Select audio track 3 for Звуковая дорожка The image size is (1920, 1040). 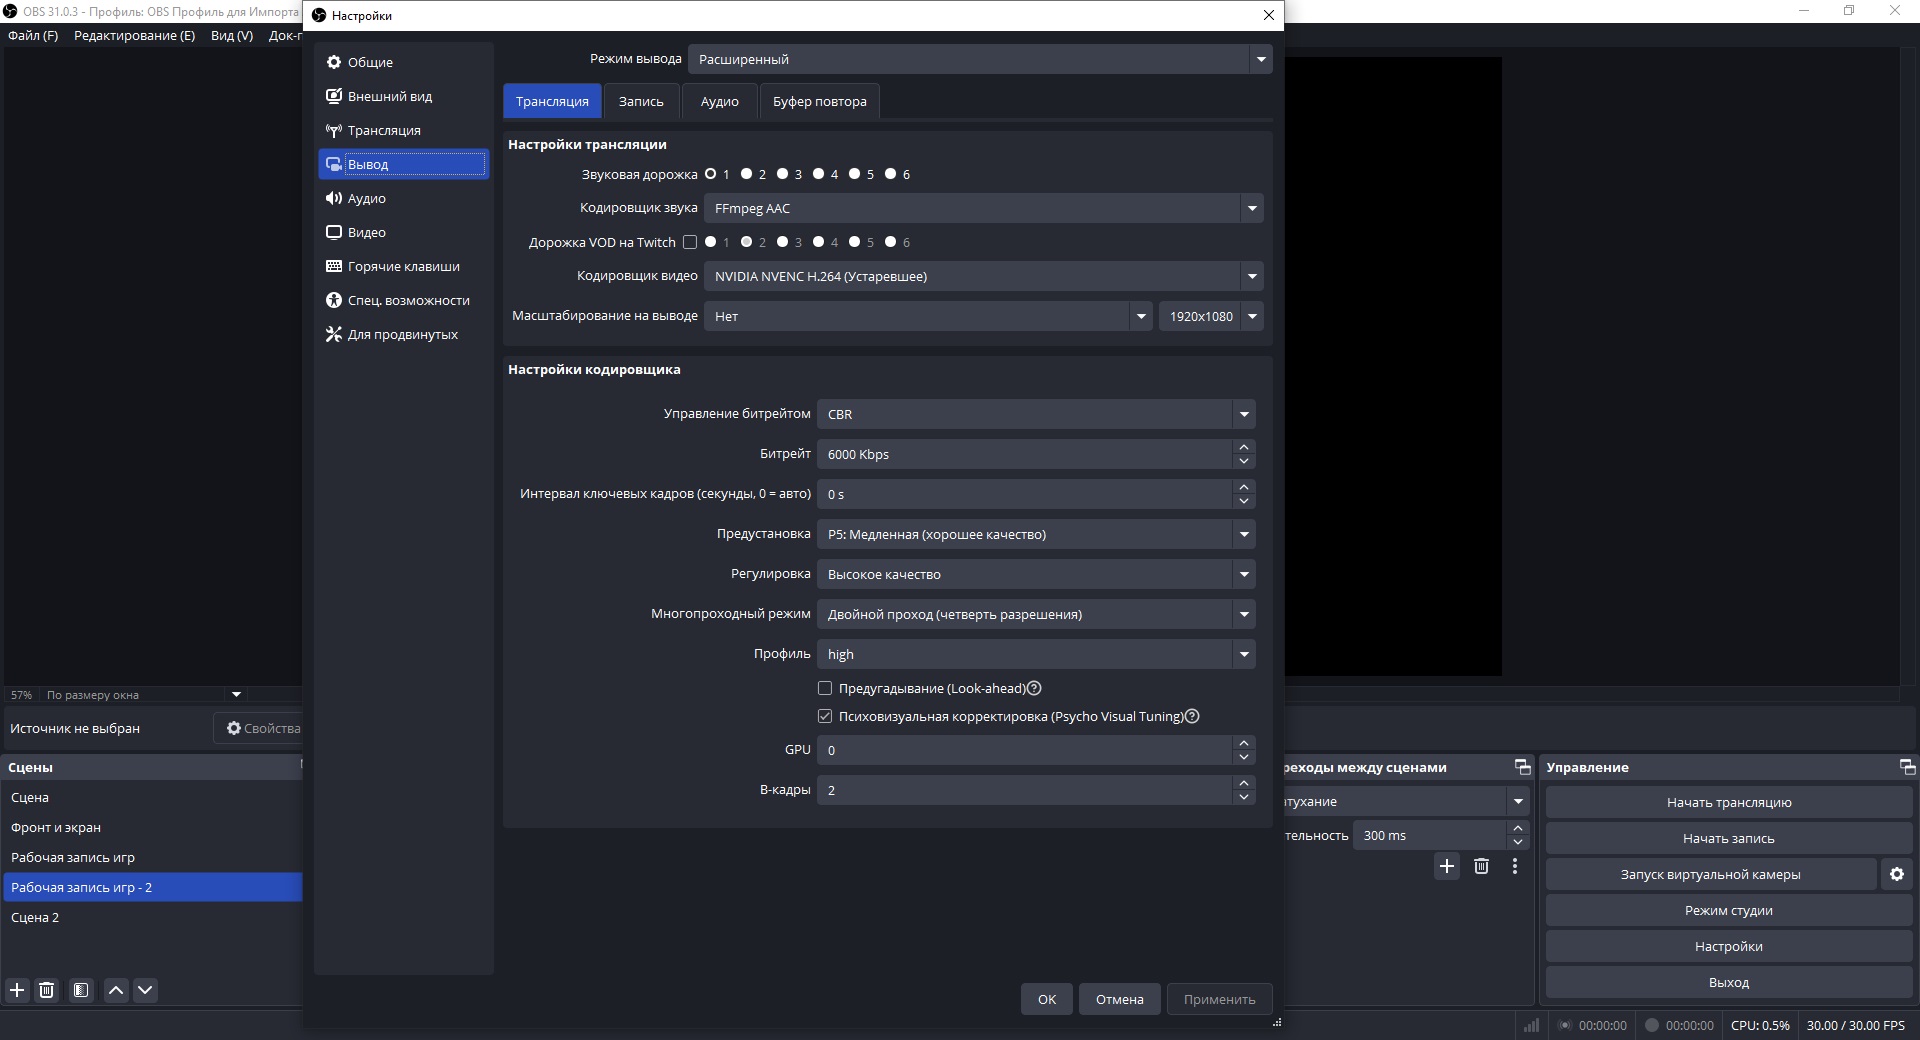click(x=782, y=174)
